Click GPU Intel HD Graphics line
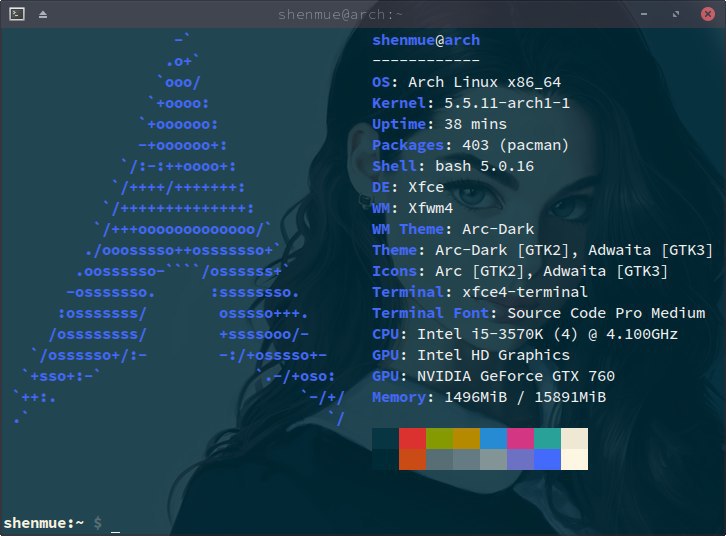Image resolution: width=726 pixels, height=536 pixels. click(471, 355)
